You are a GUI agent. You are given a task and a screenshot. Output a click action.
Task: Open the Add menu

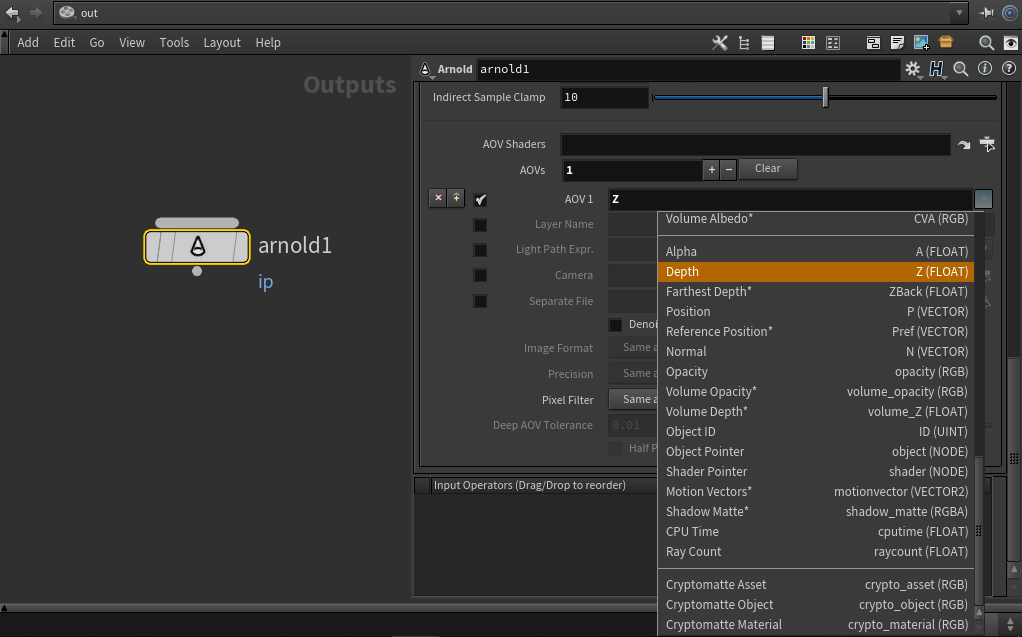28,42
